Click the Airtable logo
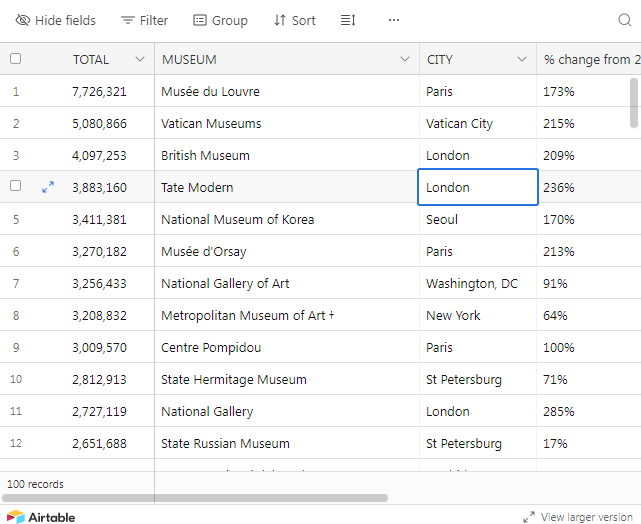 (x=41, y=517)
